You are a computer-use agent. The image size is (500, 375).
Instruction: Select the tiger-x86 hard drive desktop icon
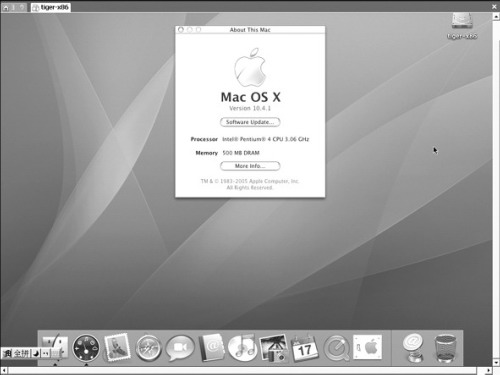462,26
